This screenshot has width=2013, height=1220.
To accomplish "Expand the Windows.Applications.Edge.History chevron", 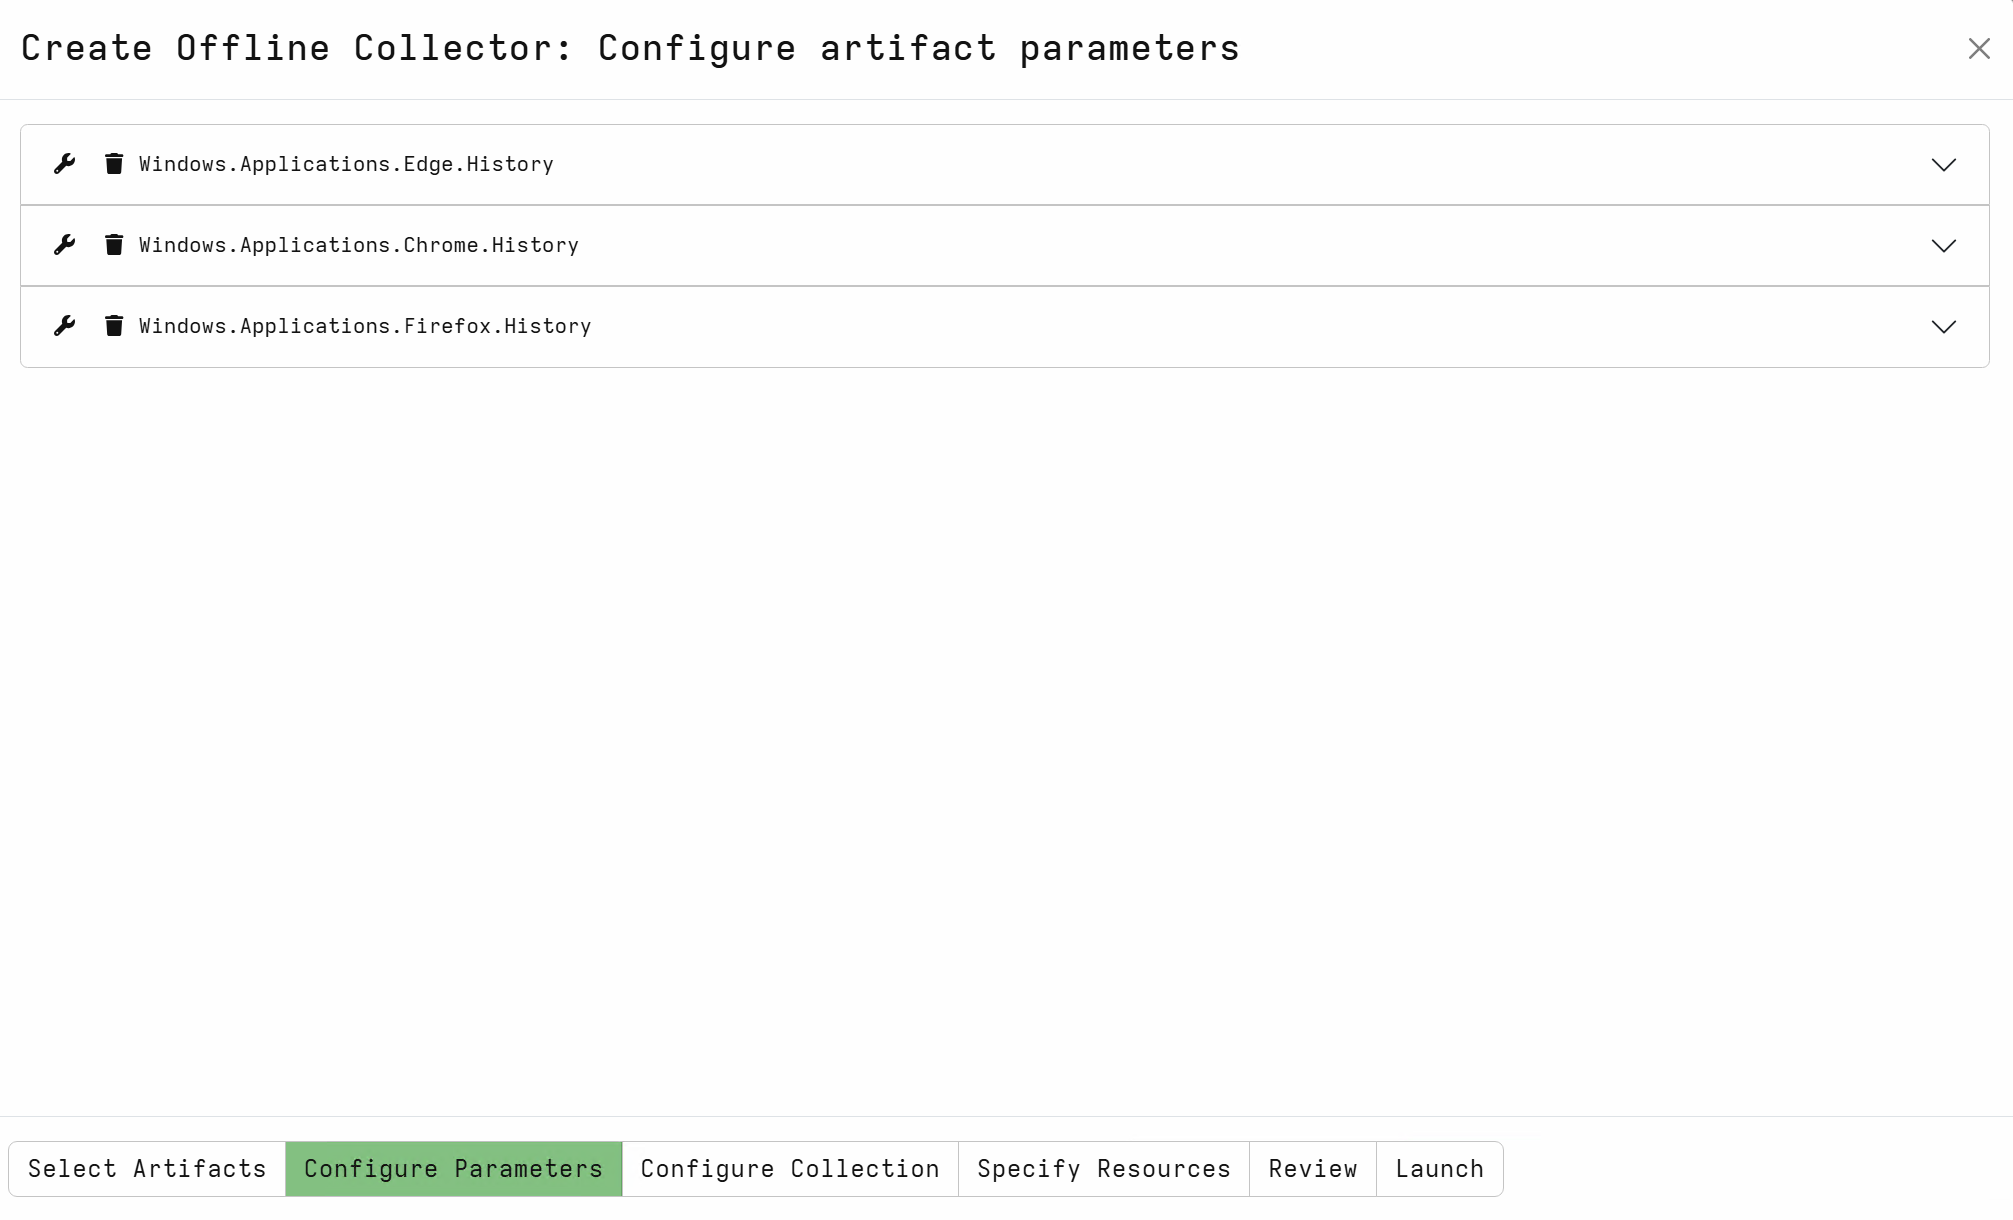I will click(1943, 165).
